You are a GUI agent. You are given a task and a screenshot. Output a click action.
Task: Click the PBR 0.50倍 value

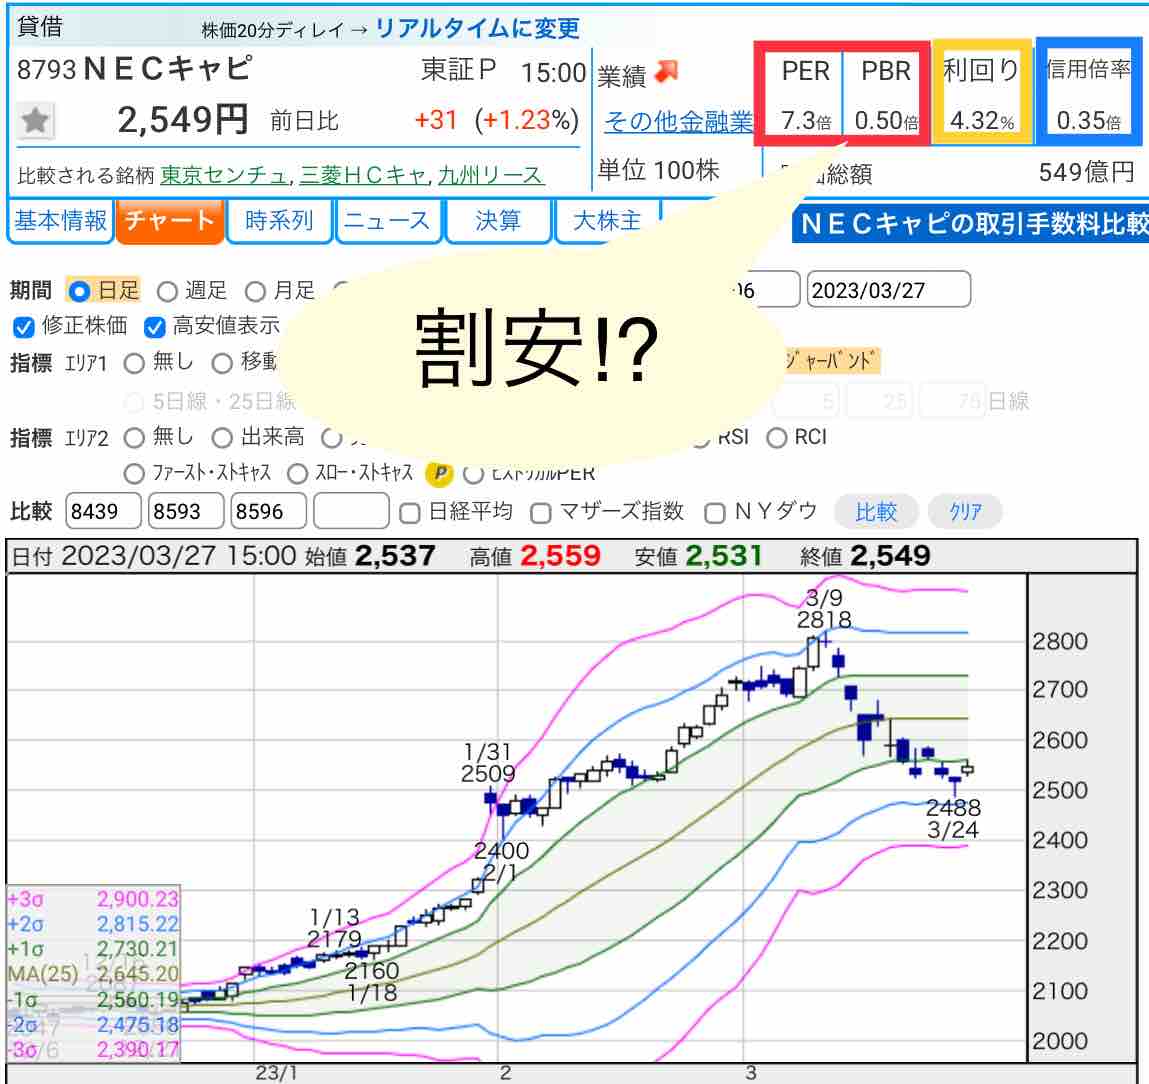[886, 119]
